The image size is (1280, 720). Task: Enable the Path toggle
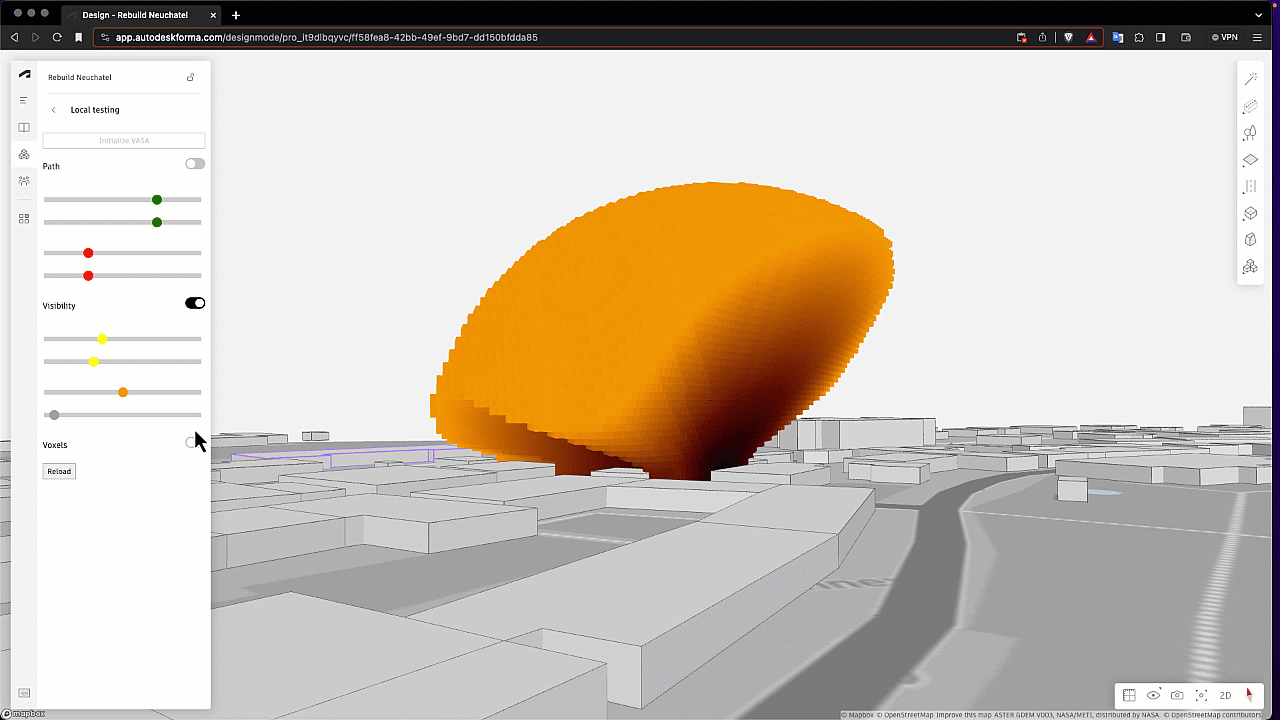[x=195, y=164]
